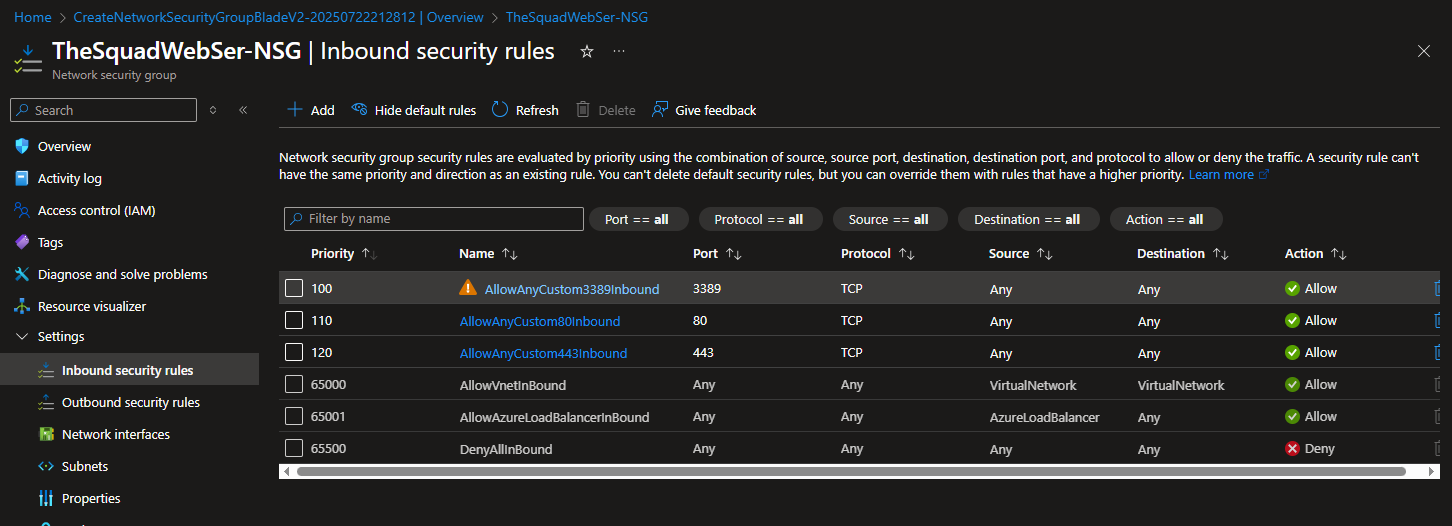
Task: Open the AllowAnyCustom3389Inbound rule link
Action: (572, 289)
